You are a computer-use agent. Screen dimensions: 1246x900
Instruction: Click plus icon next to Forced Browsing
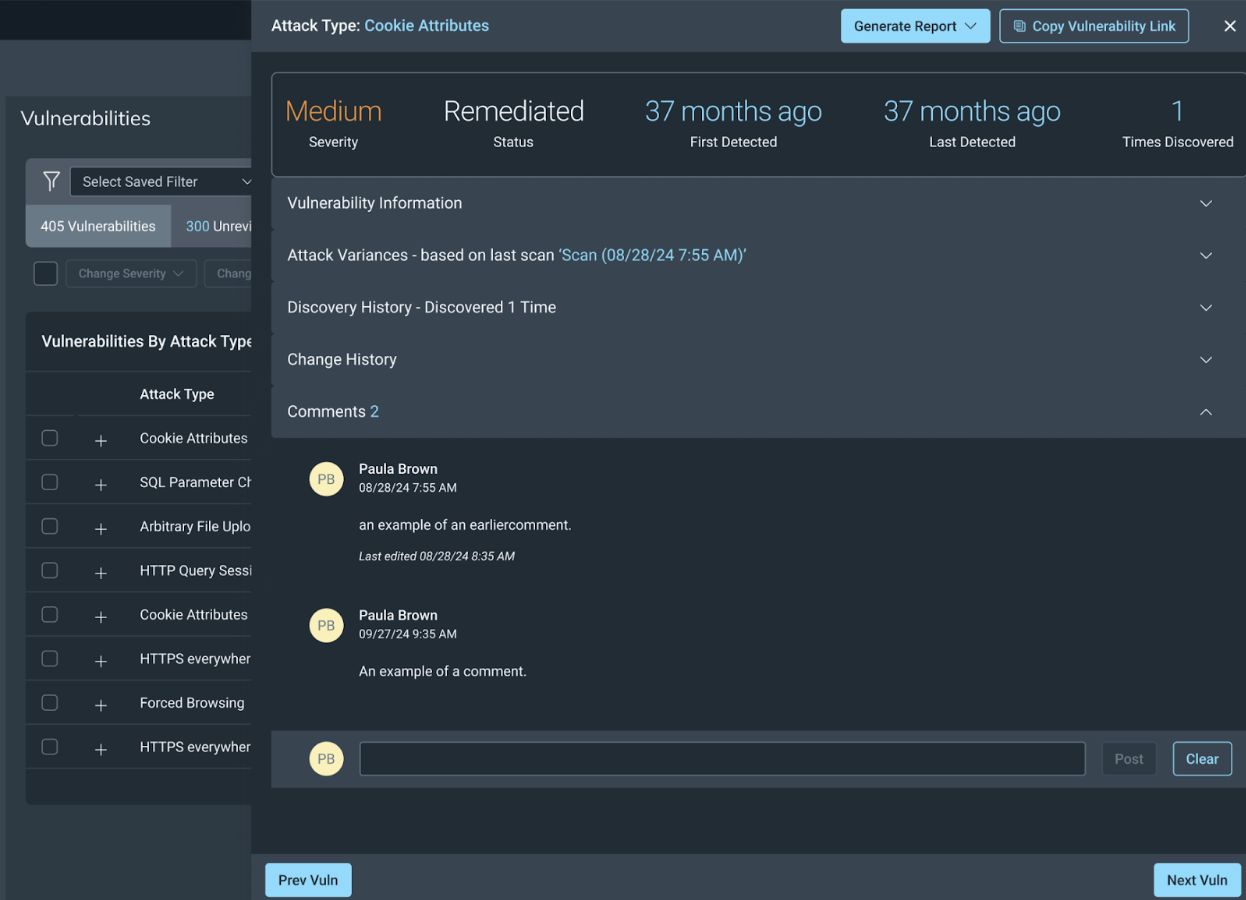pyautogui.click(x=100, y=705)
